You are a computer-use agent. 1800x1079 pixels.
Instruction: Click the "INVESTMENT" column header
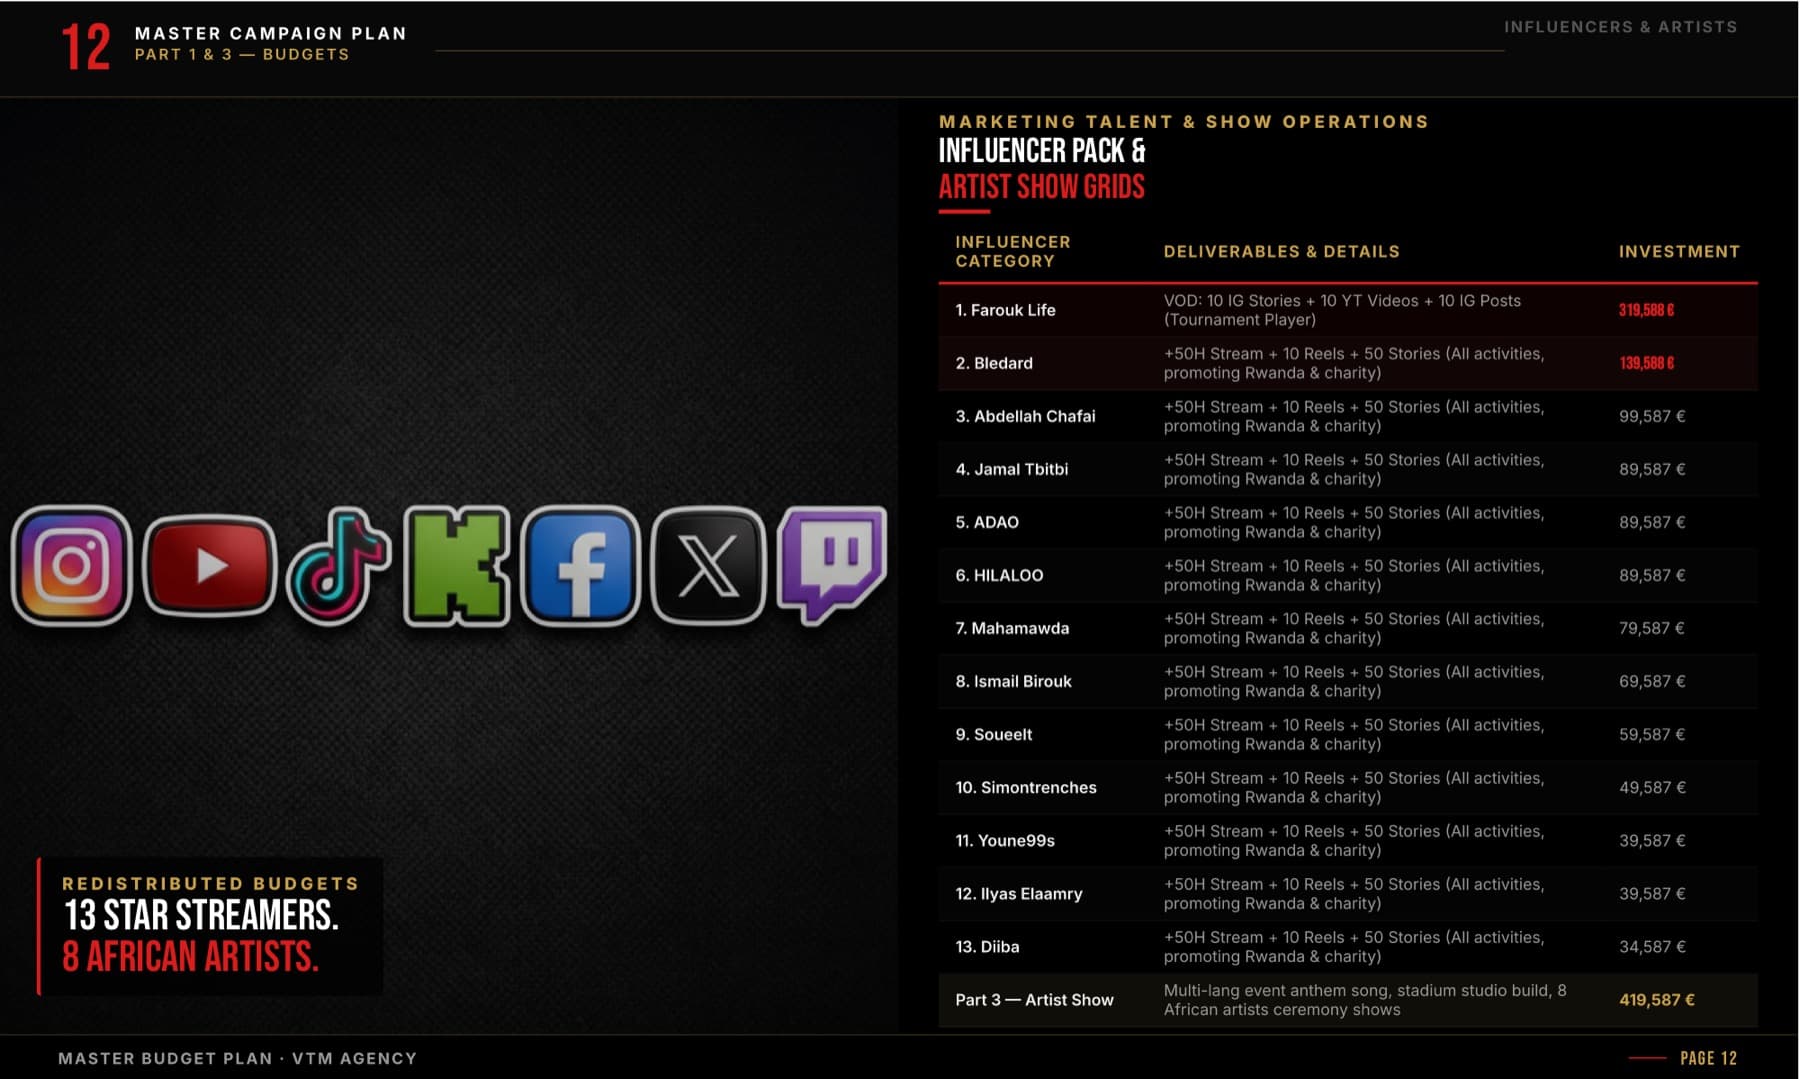[1680, 251]
